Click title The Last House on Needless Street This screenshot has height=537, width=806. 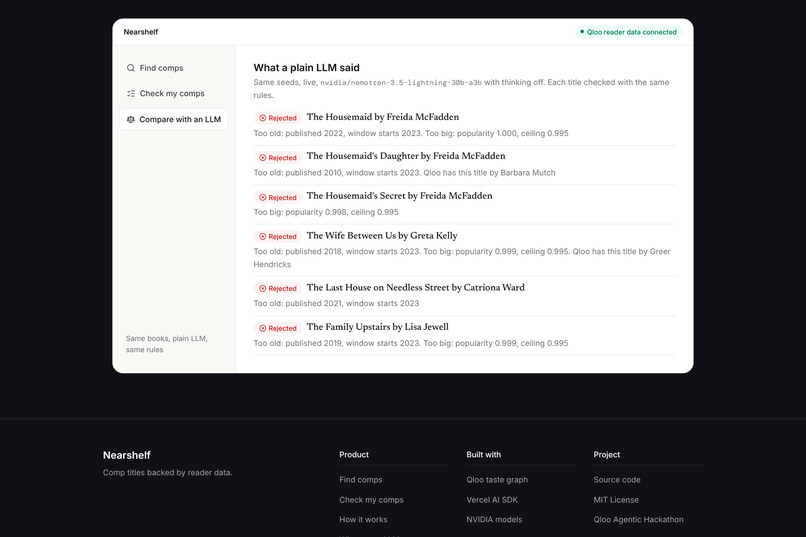click(x=416, y=287)
